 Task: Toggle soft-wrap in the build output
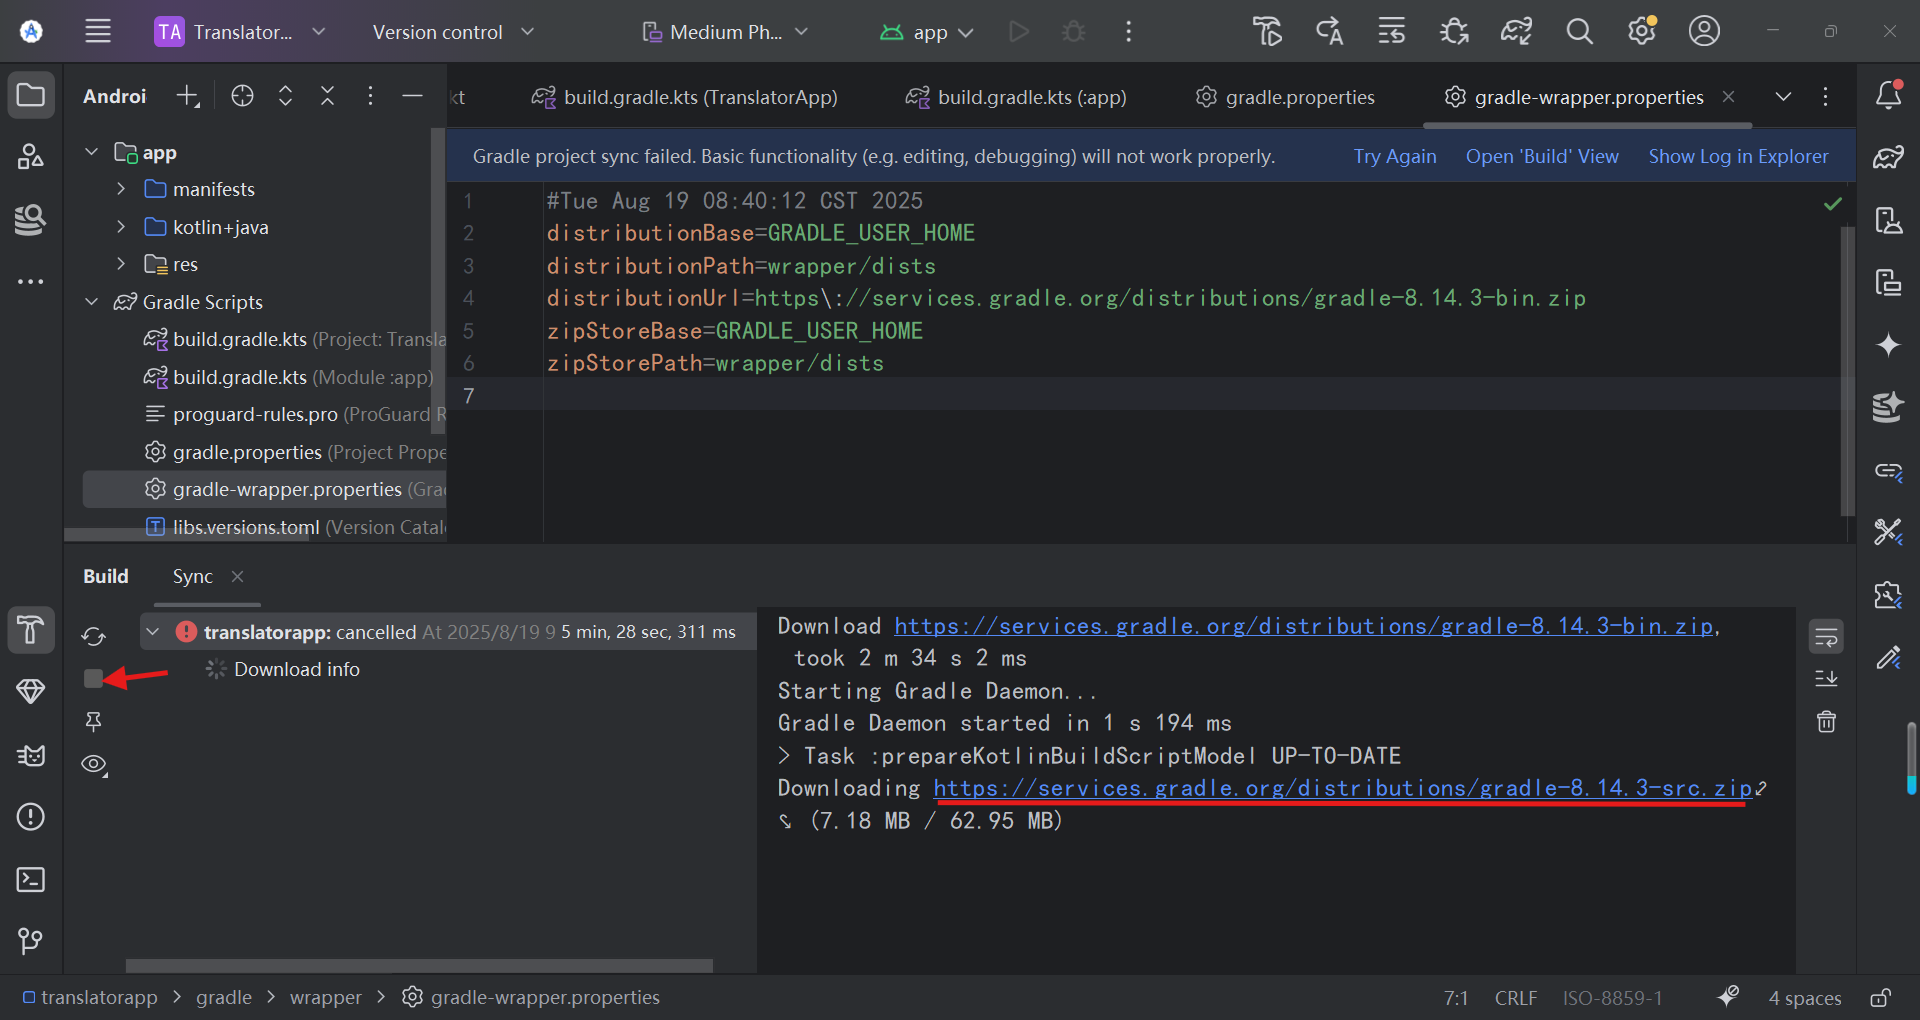click(1826, 636)
